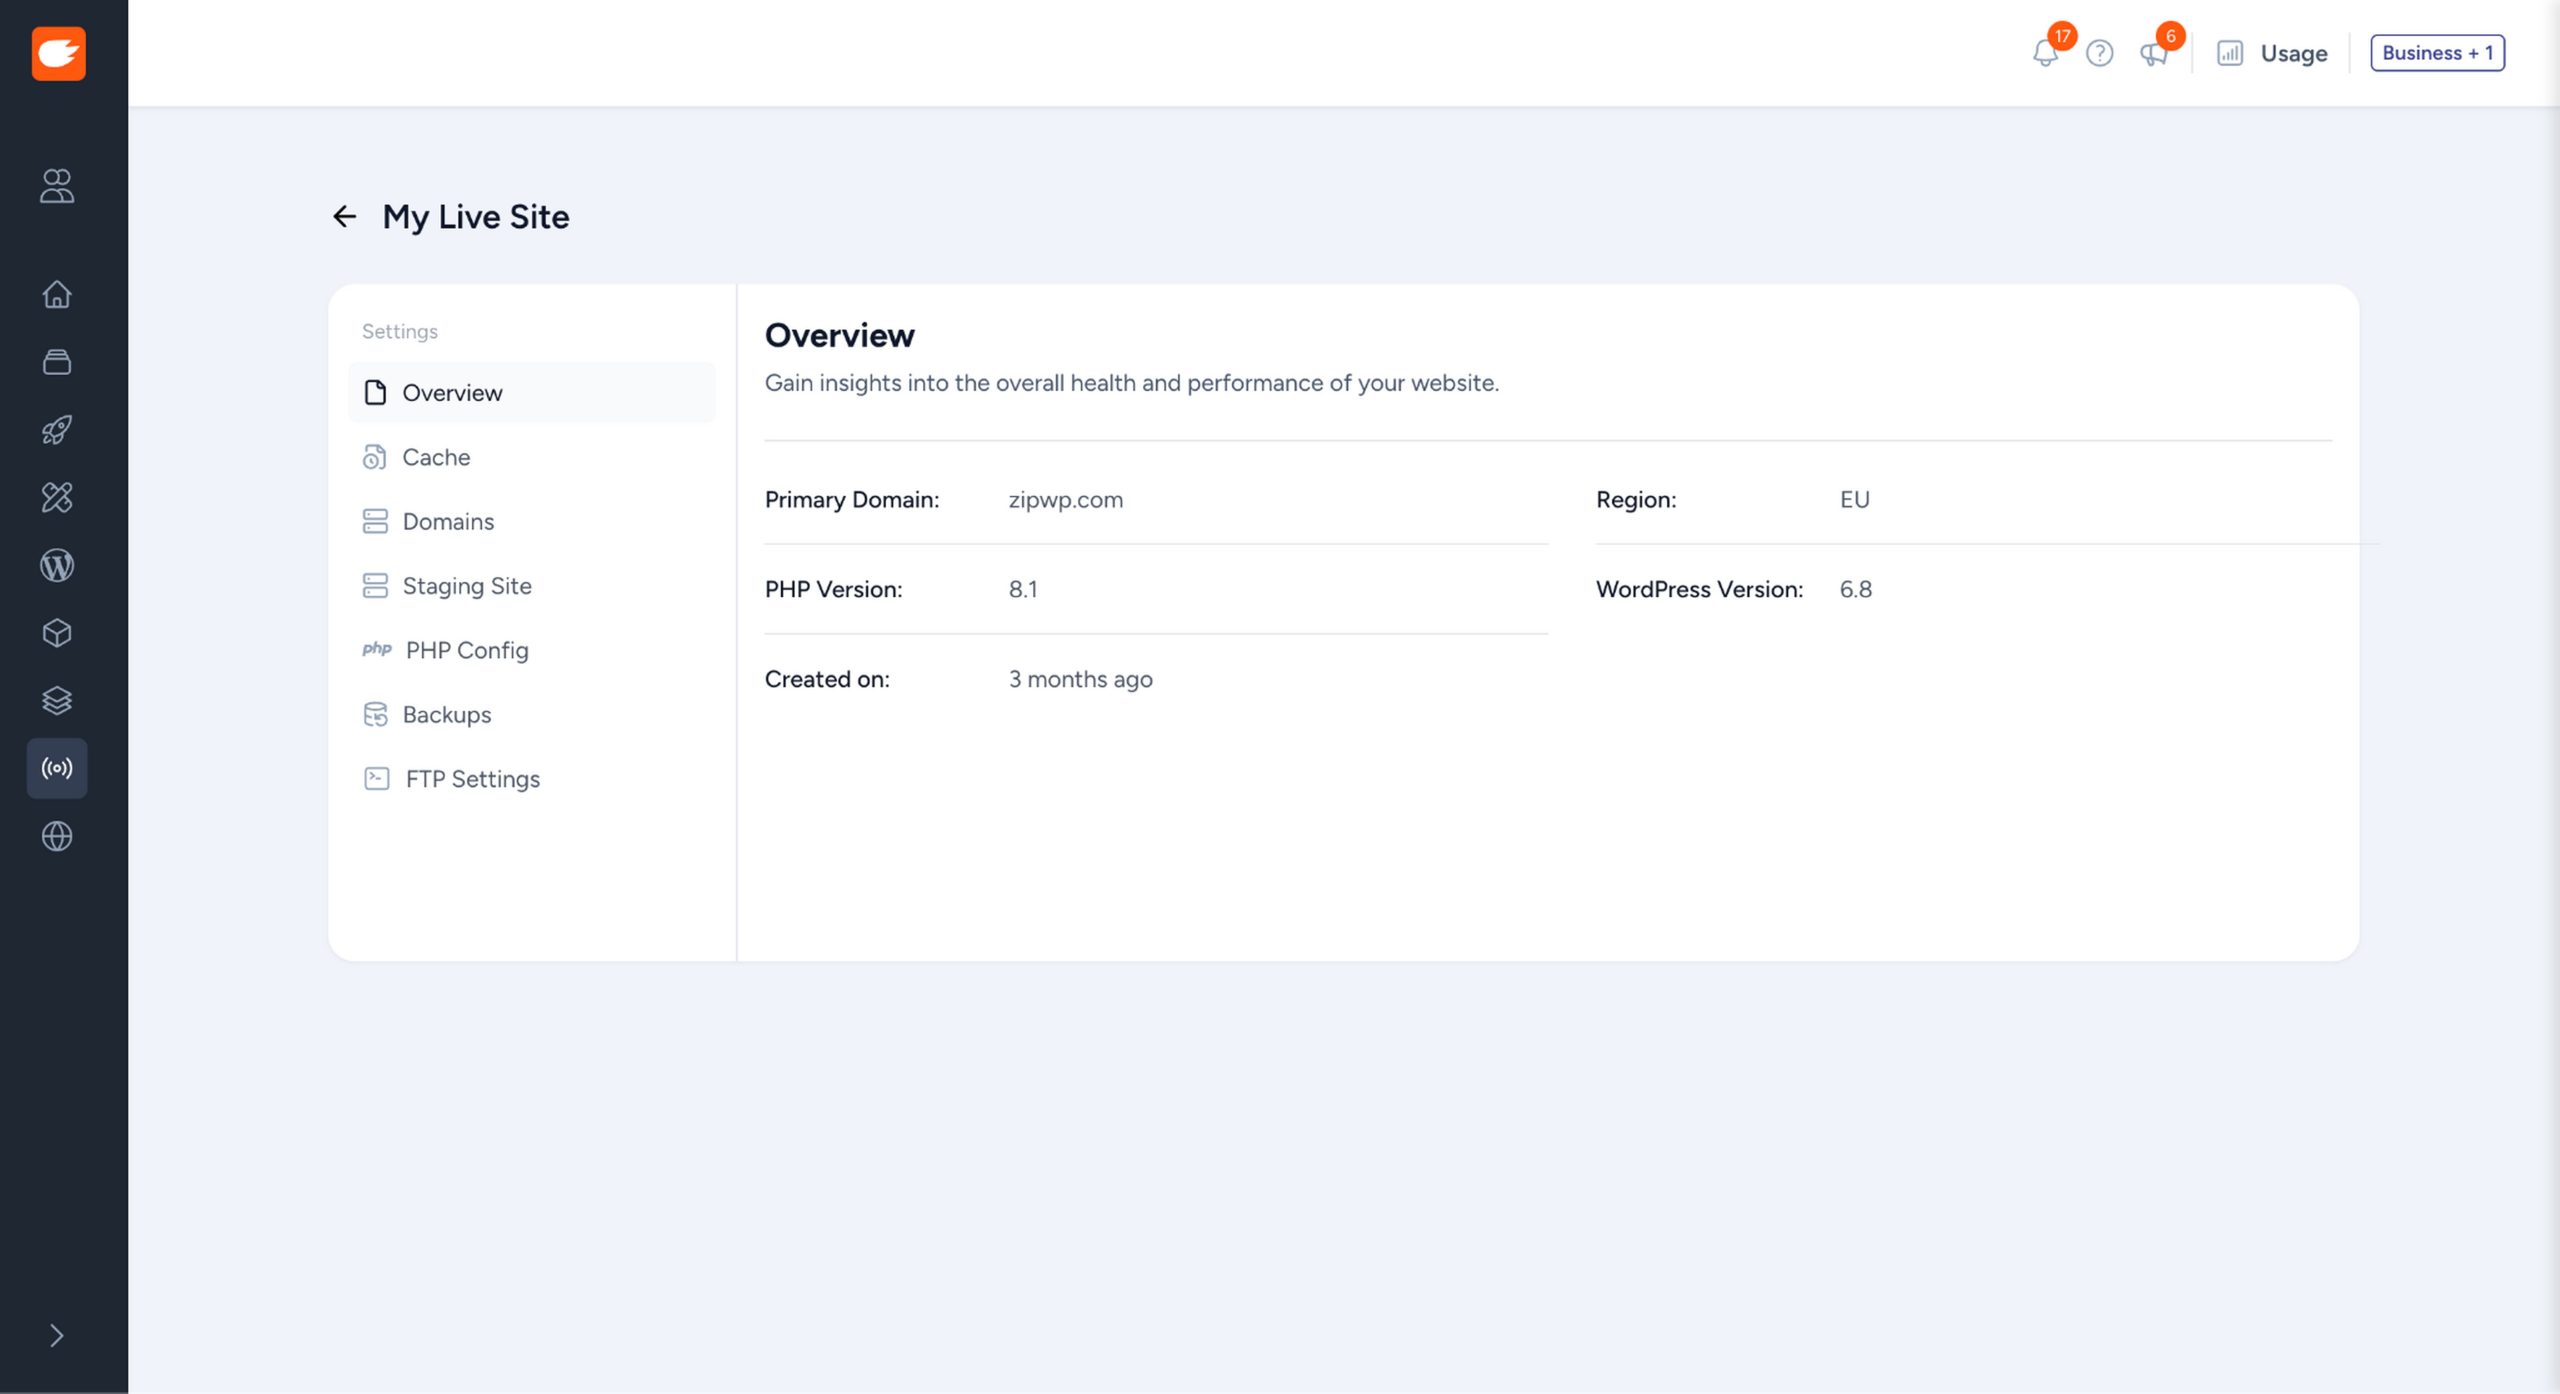Click the Business + 1 plan button
2560x1394 pixels.
(x=2437, y=53)
